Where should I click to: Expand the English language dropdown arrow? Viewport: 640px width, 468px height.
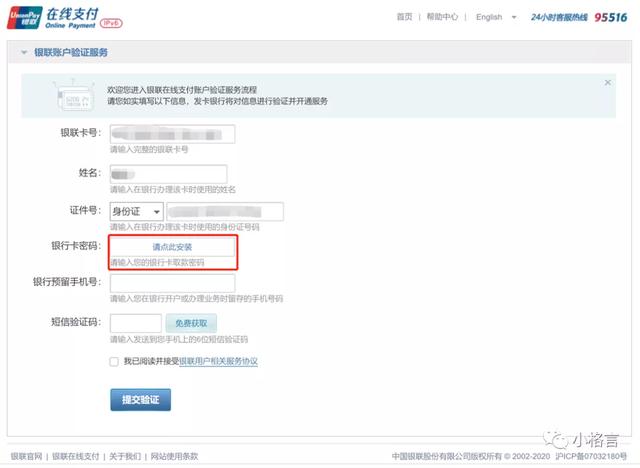[514, 17]
